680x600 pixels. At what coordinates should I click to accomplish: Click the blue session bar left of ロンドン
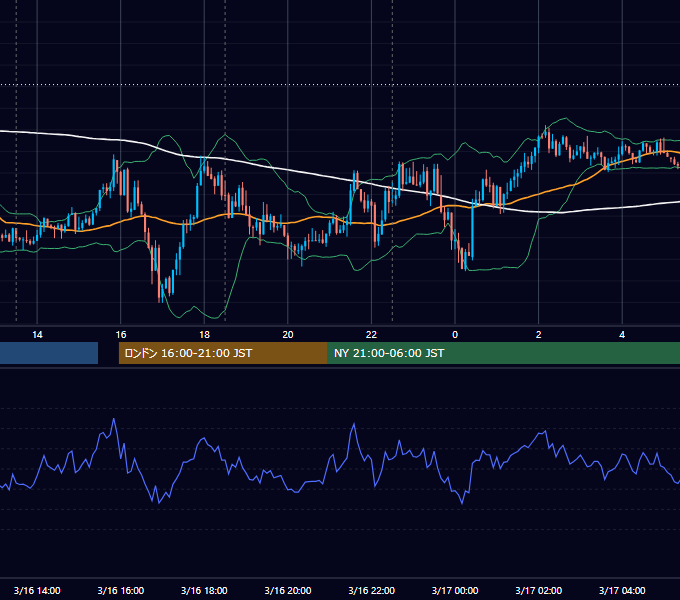(x=49, y=353)
